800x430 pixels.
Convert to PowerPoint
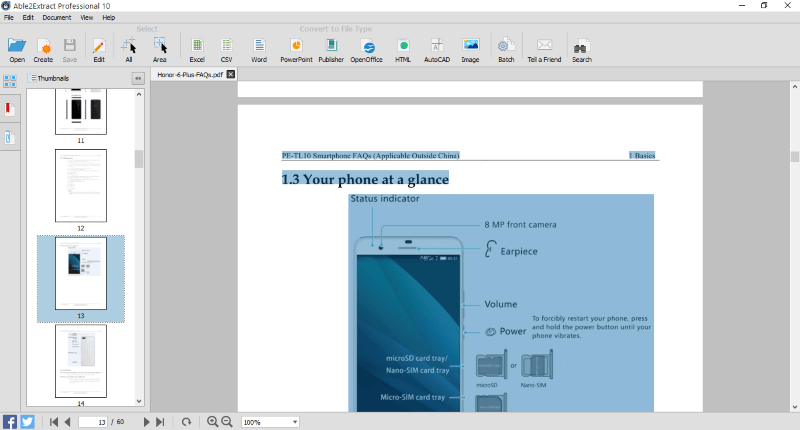point(296,50)
